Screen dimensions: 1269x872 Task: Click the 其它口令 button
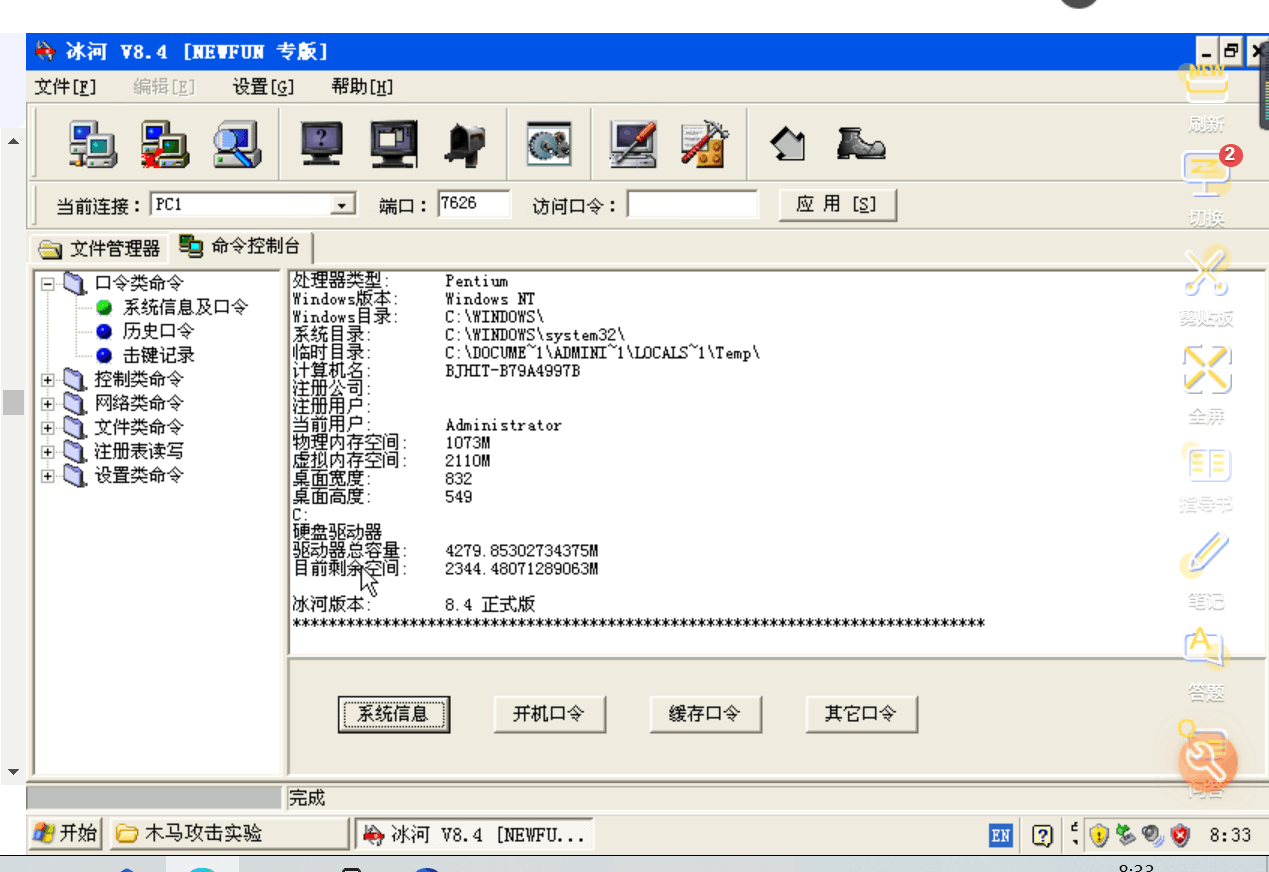pos(861,714)
